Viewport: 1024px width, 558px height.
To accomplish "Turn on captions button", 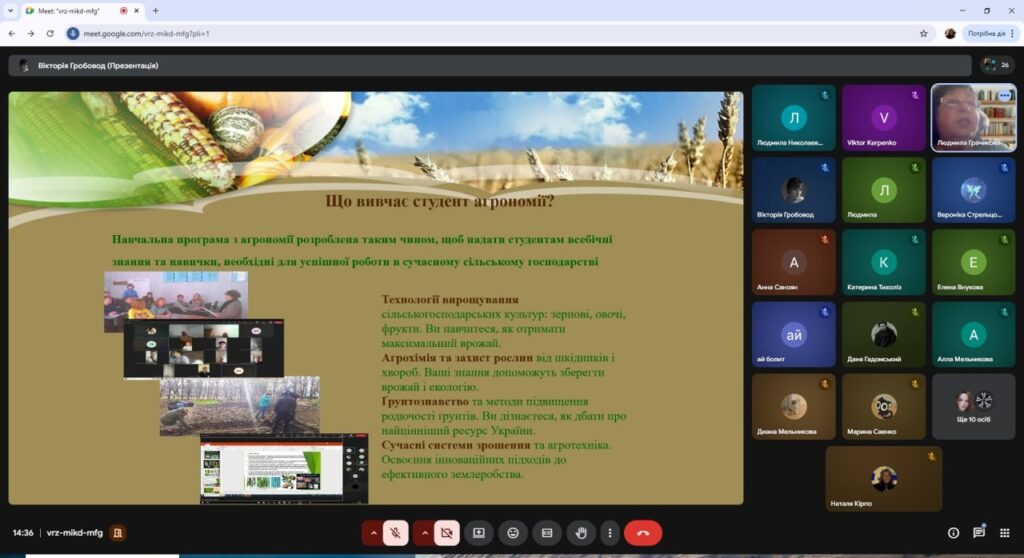I will coord(547,533).
